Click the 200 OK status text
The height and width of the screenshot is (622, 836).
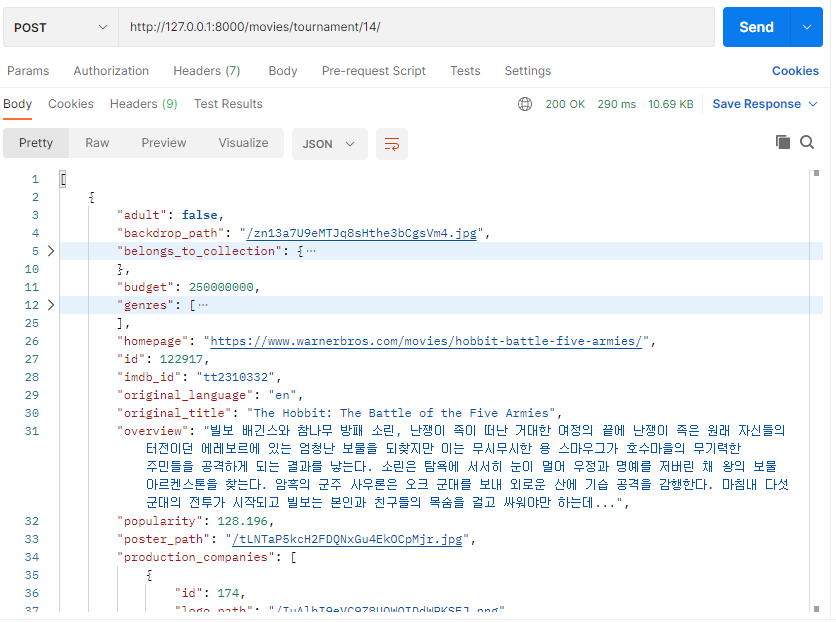pyautogui.click(x=565, y=104)
